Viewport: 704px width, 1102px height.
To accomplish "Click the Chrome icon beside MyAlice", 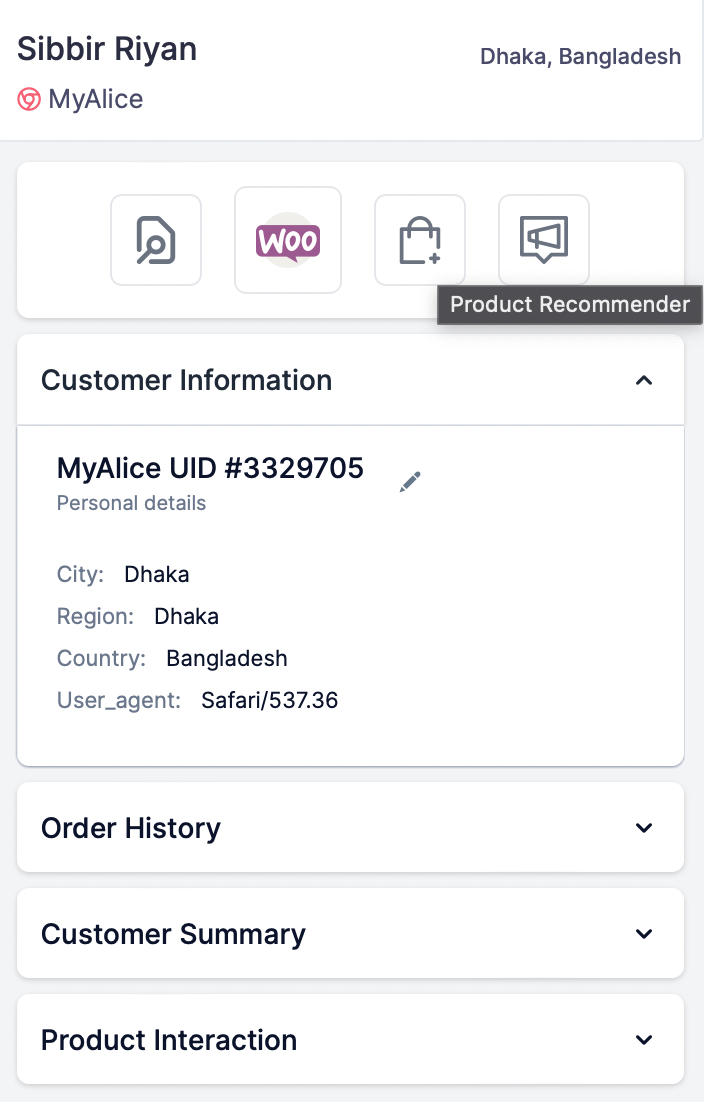I will point(29,100).
